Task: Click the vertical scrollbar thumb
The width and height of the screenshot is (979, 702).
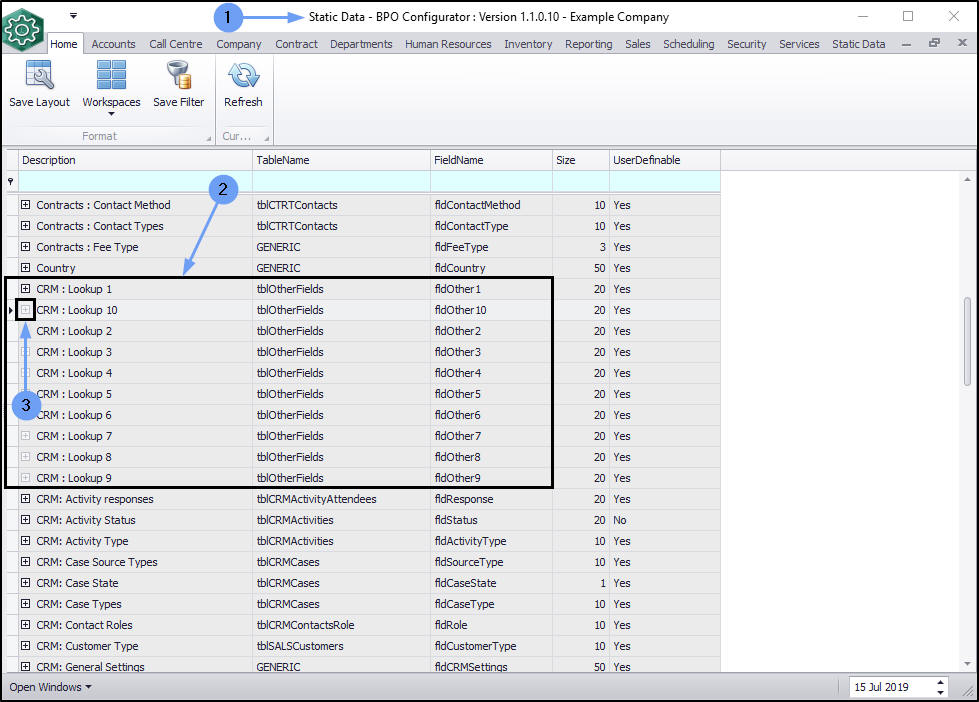Action: pos(968,342)
